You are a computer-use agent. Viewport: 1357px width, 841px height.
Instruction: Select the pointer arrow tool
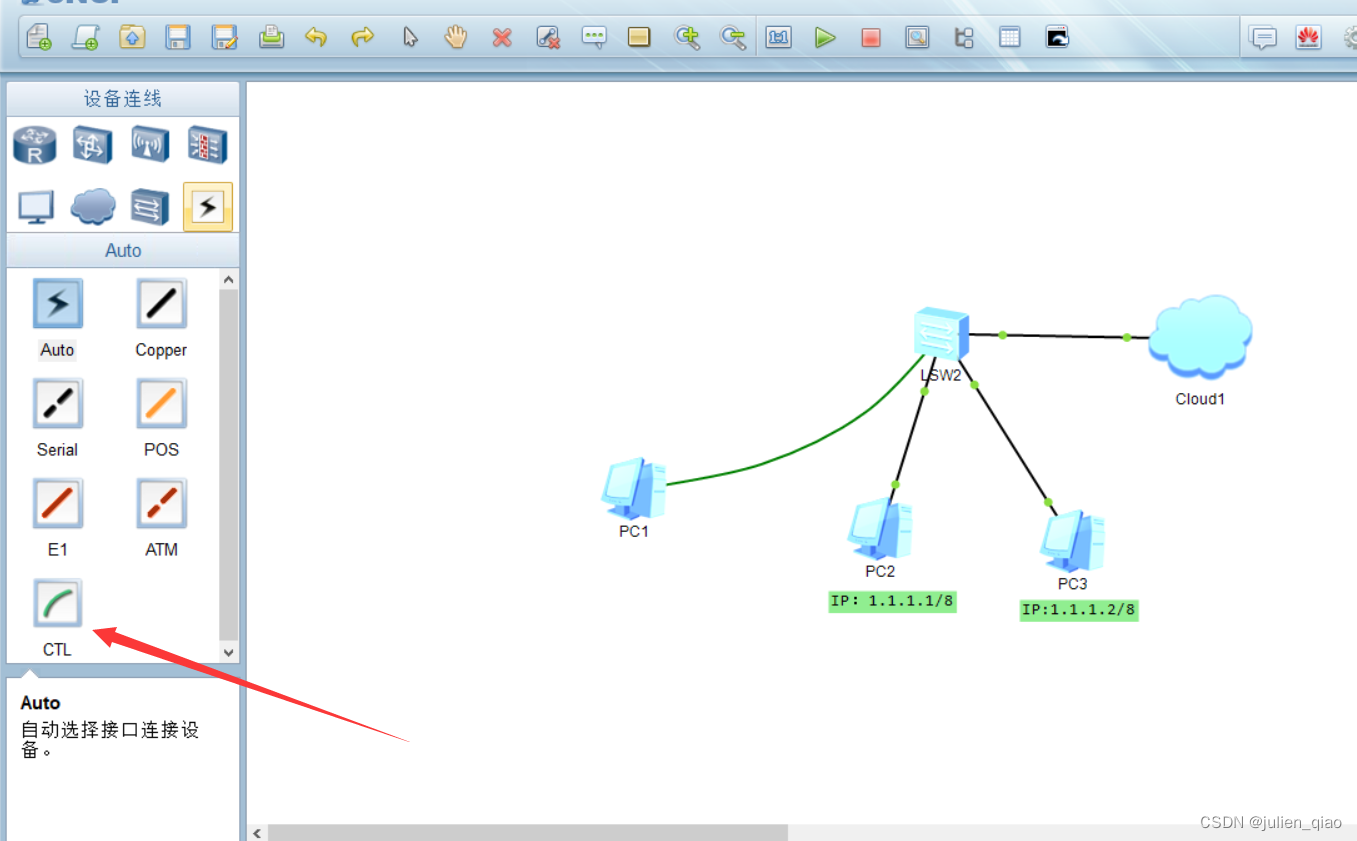point(410,38)
